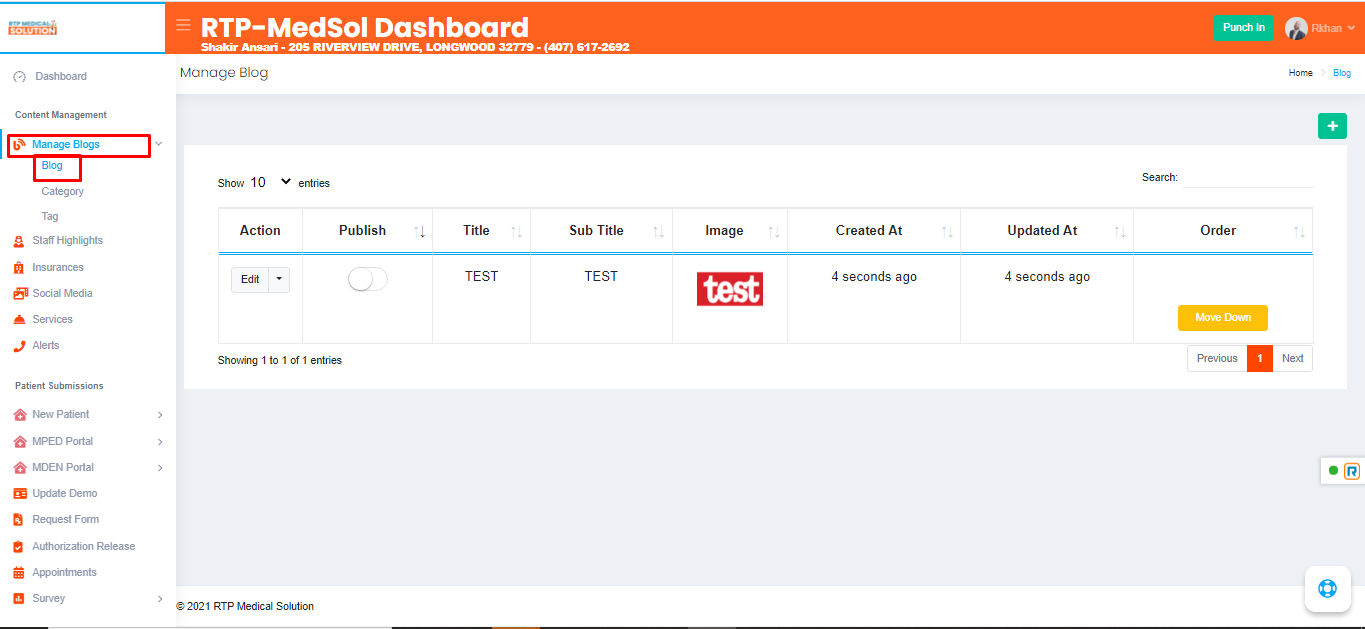Viewport: 1365px width, 629px height.
Task: Open the show entries count dropdown
Action: click(x=271, y=182)
